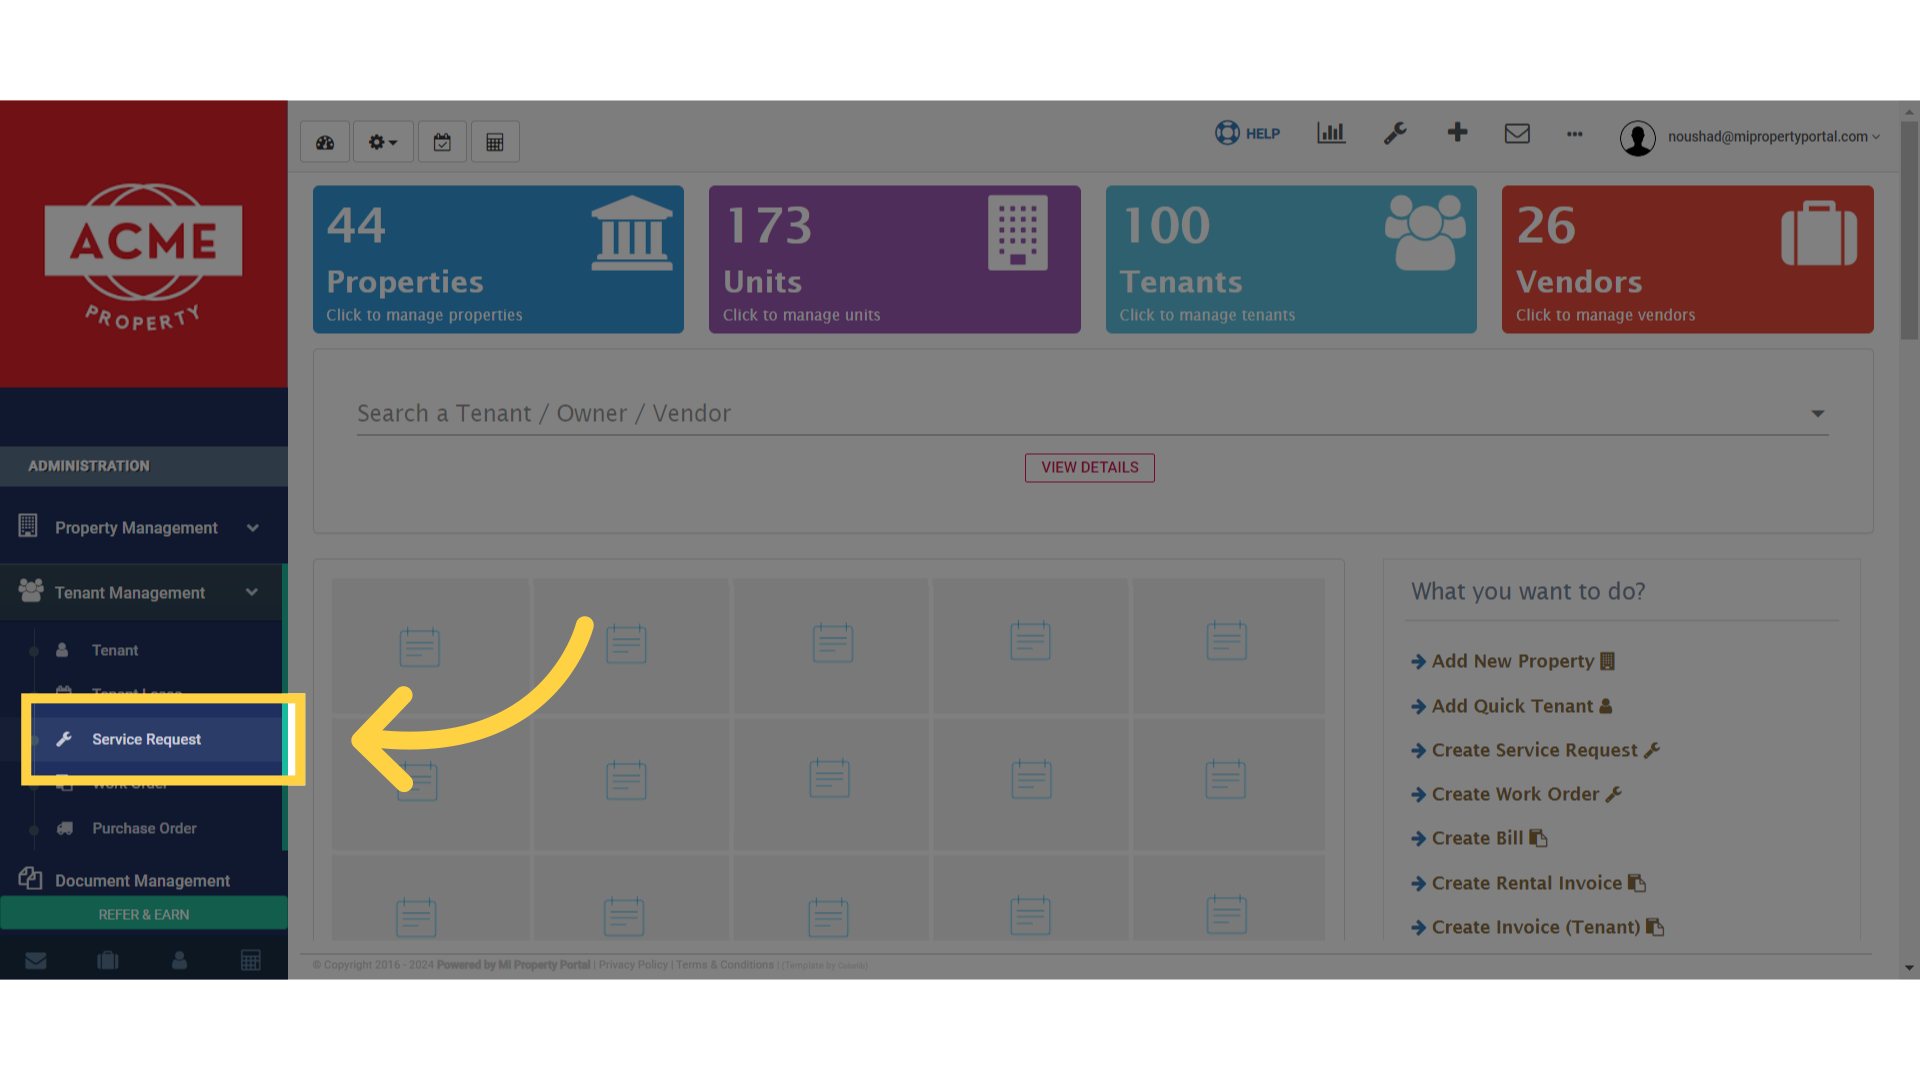Image resolution: width=1920 pixels, height=1080 pixels.
Task: Click the HELP lifebuoy link
Action: (1247, 133)
